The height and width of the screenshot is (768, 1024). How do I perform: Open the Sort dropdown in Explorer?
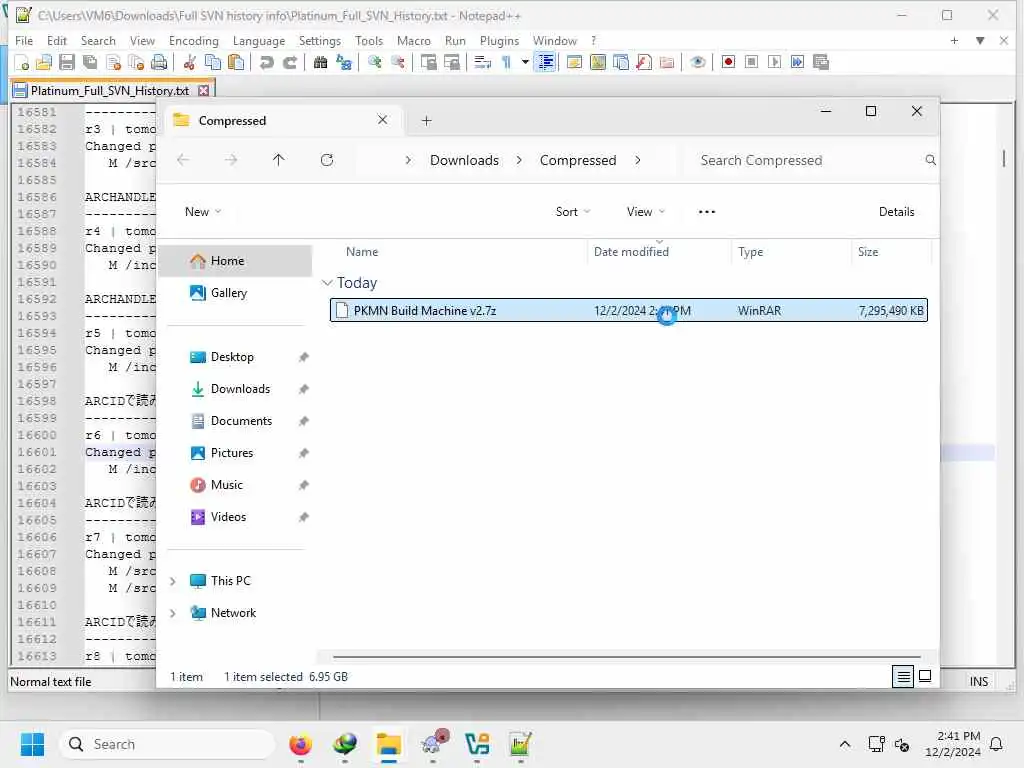[573, 212]
